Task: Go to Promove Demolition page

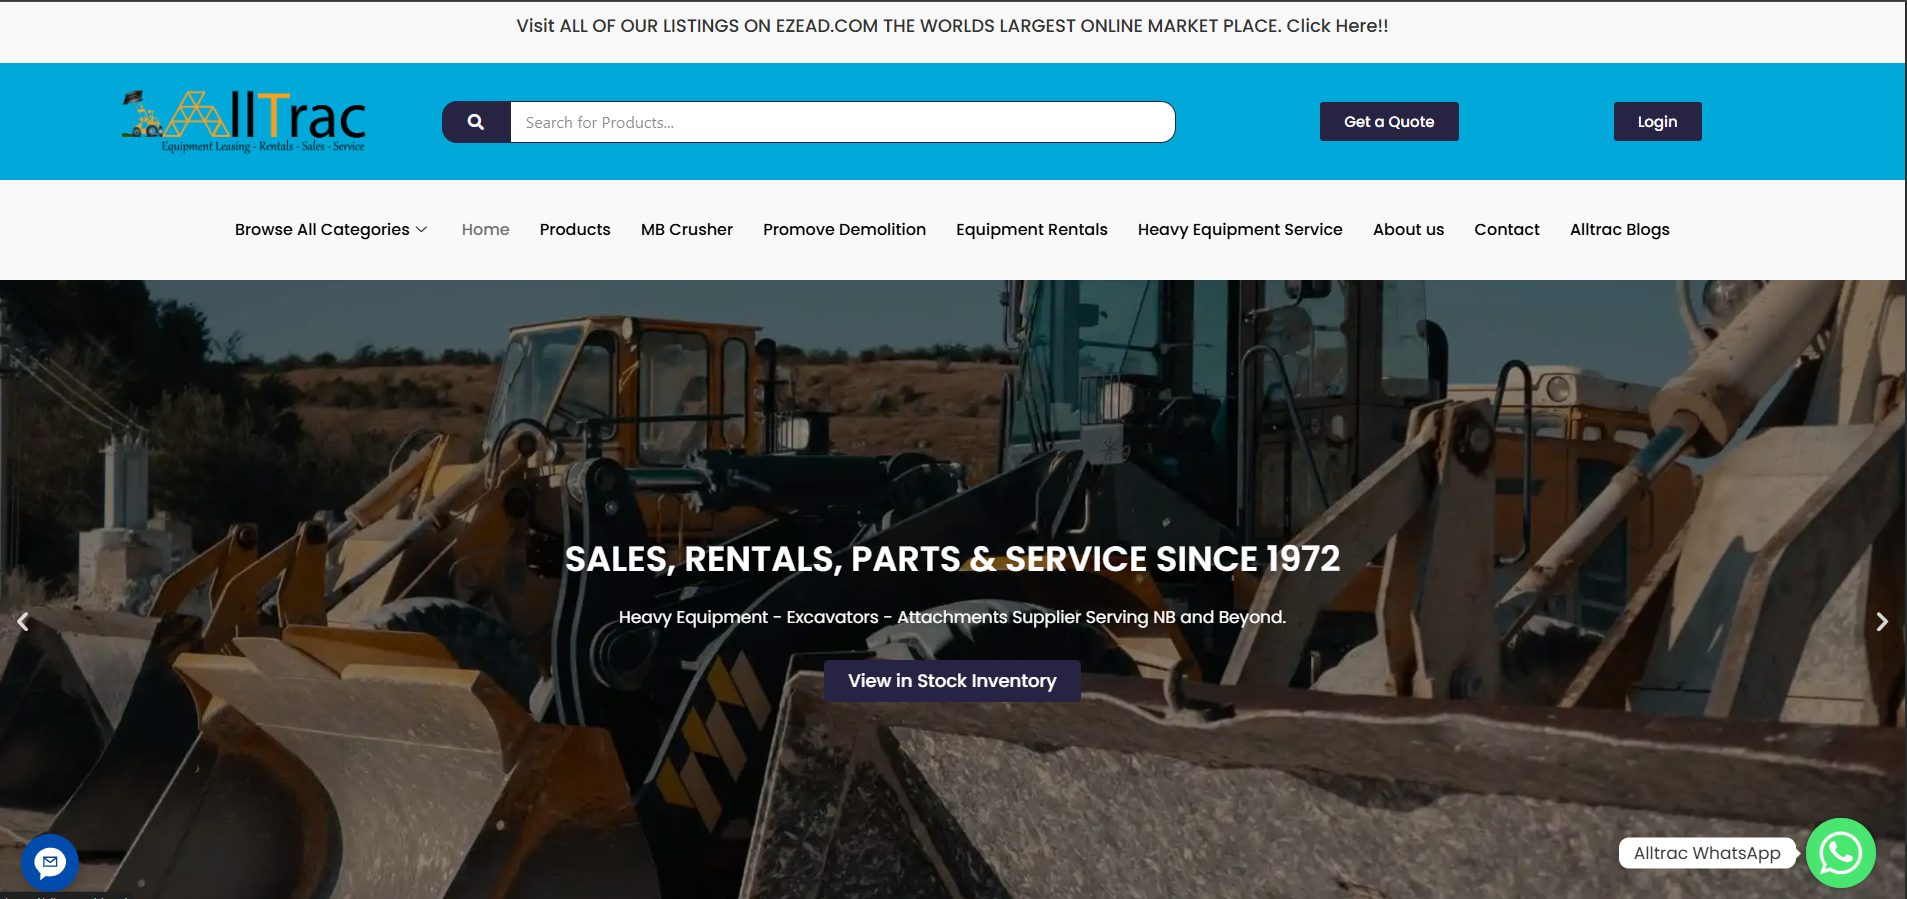Action: [844, 230]
